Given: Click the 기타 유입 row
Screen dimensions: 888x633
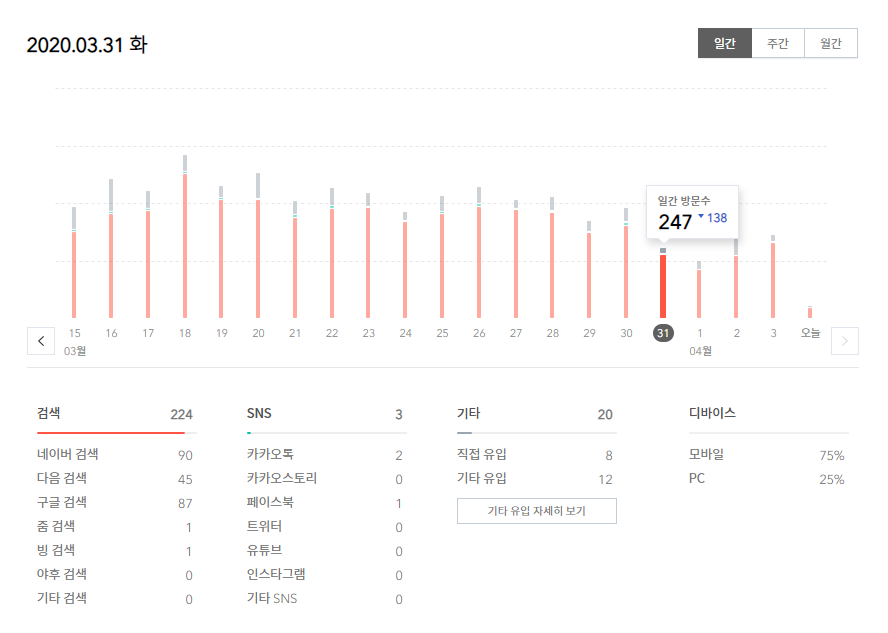Looking at the screenshot, I should pyautogui.click(x=535, y=478).
